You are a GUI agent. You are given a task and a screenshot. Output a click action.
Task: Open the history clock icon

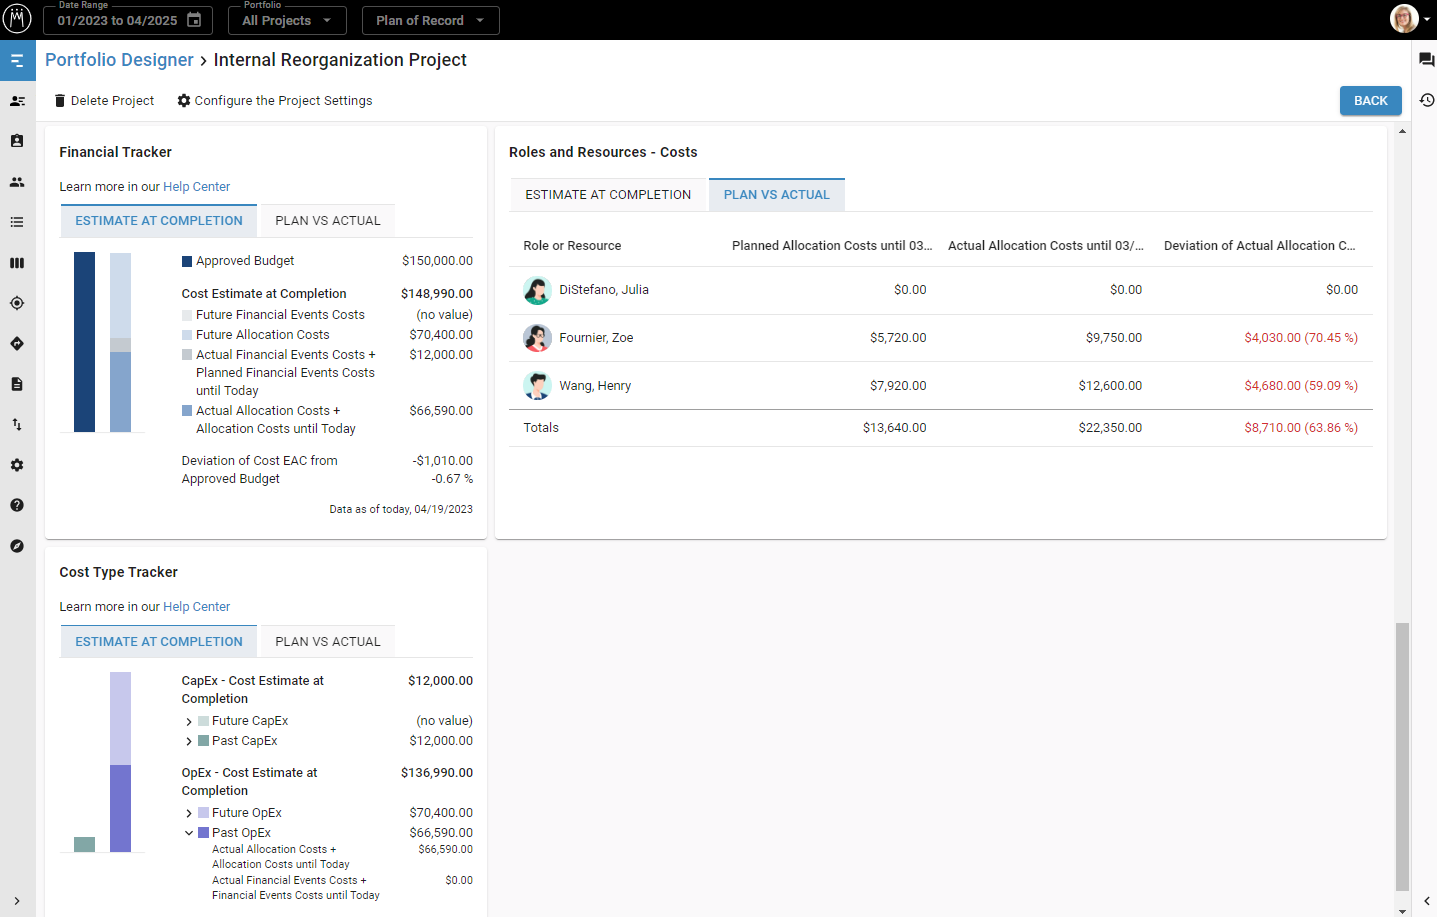coord(1426,100)
